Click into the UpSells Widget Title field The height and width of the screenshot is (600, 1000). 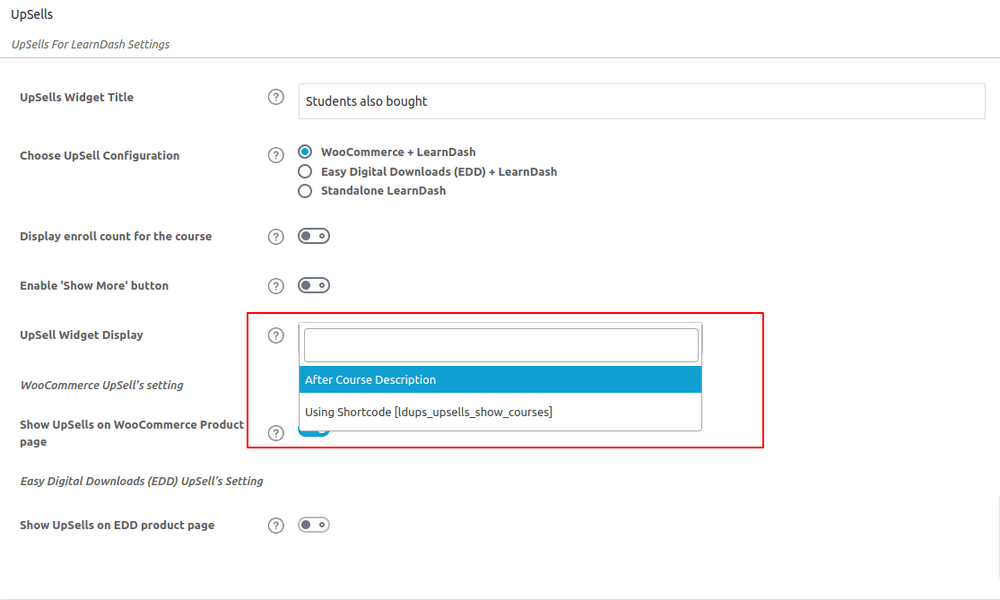642,101
